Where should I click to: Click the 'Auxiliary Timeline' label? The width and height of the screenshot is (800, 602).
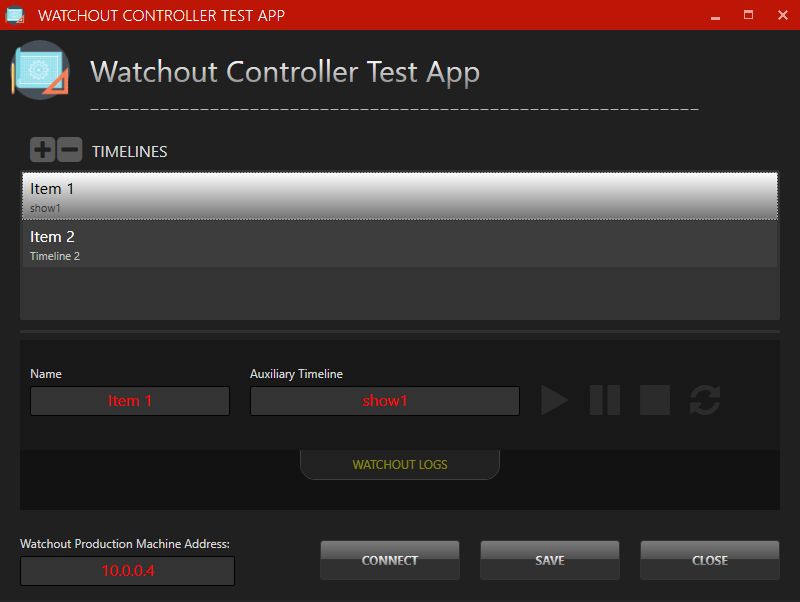[296, 374]
